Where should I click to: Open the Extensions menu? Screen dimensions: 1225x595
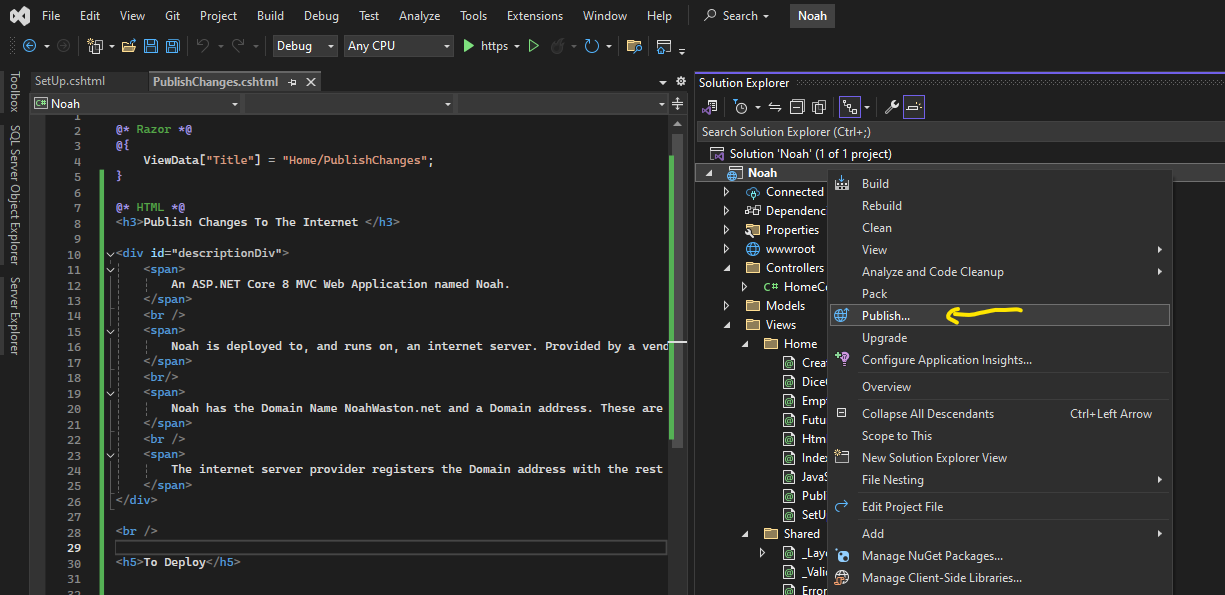pyautogui.click(x=534, y=16)
